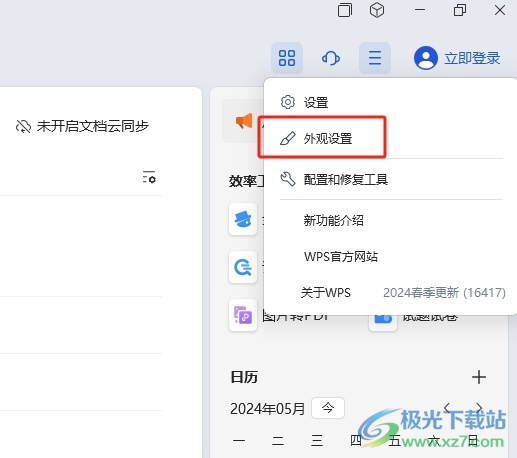Click the user avatar icon
This screenshot has height=458, width=517.
coord(426,58)
